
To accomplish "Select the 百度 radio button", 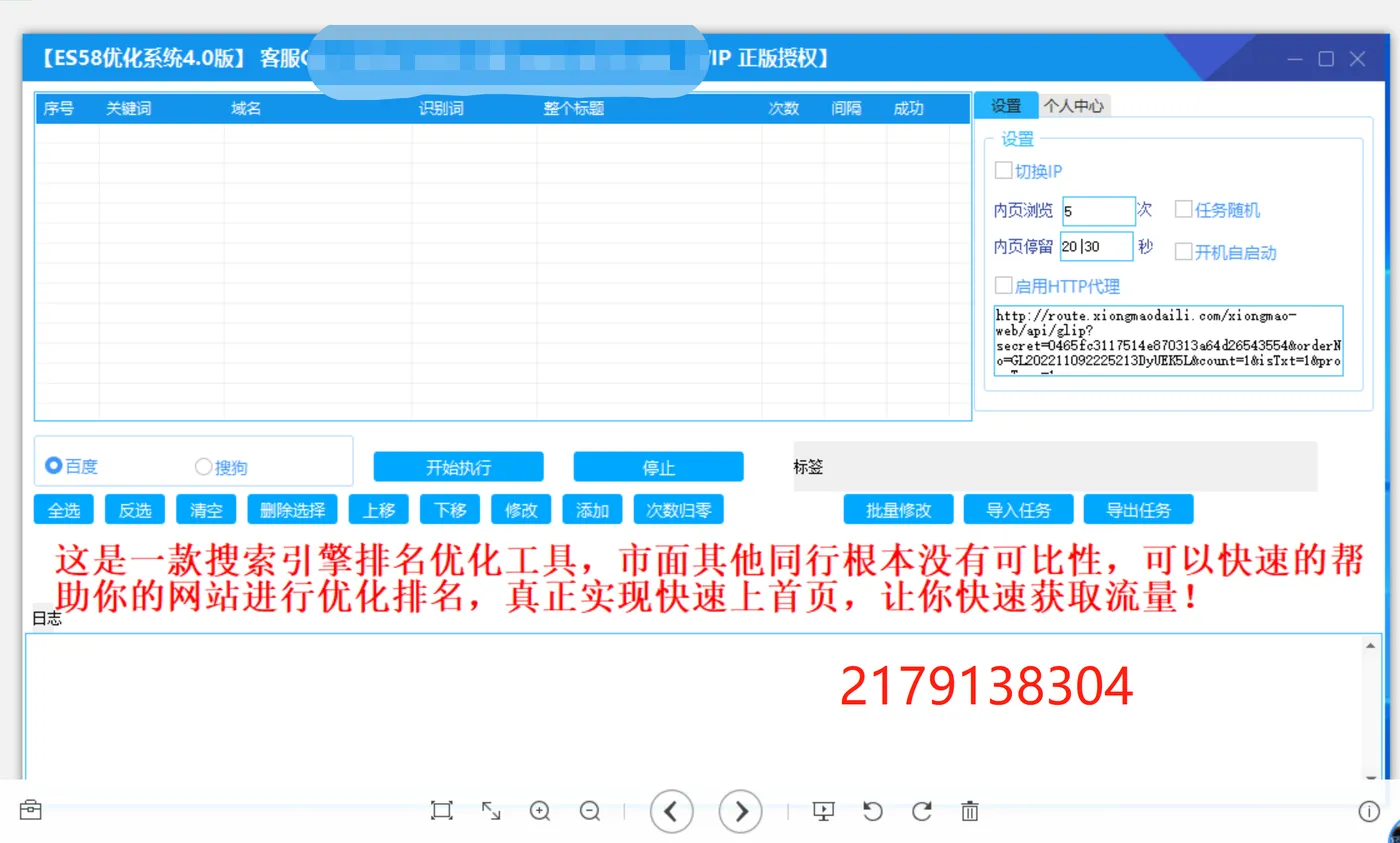I will (54, 466).
